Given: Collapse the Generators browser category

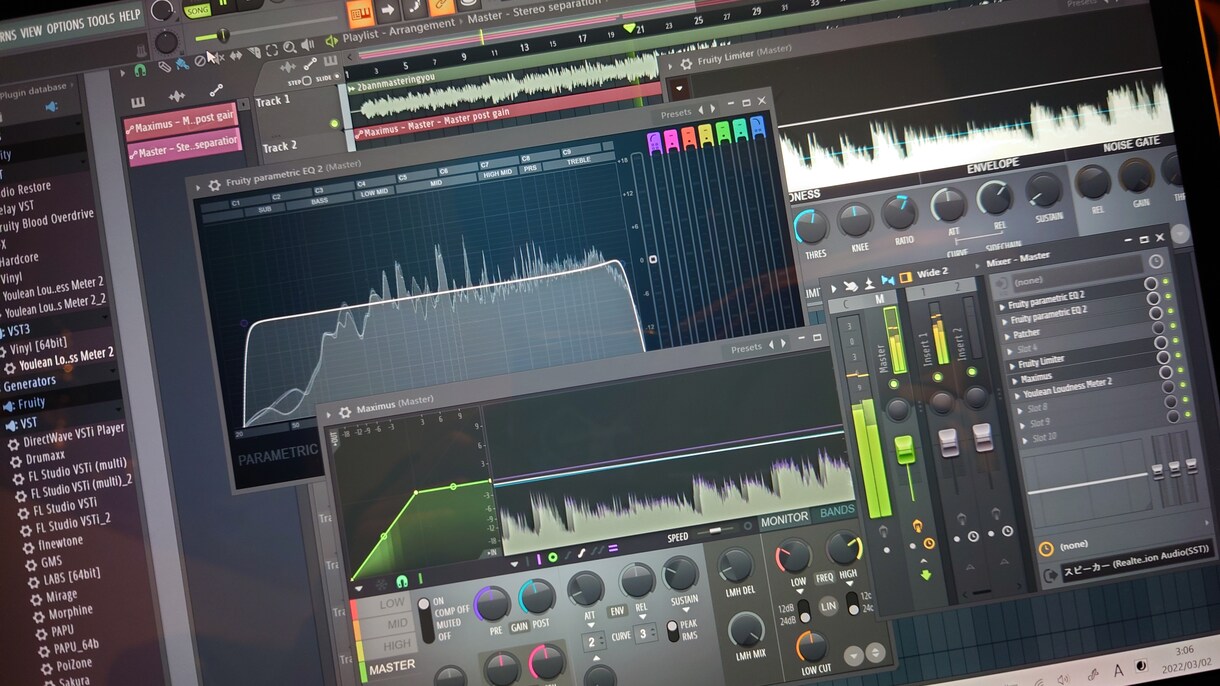Looking at the screenshot, I should pos(29,384).
